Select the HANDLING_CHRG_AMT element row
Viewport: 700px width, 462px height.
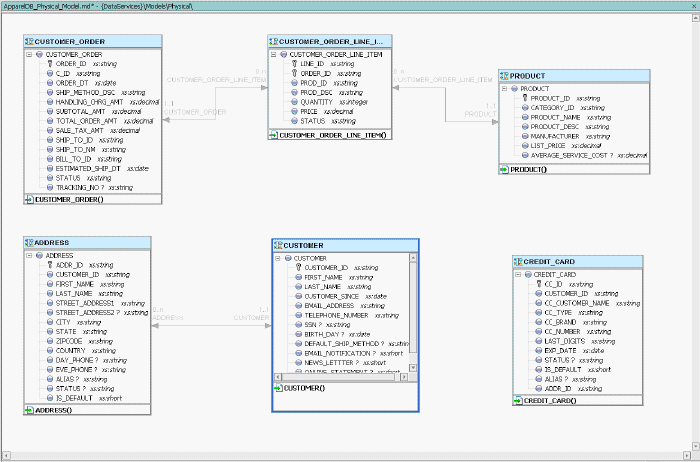pyautogui.click(x=103, y=102)
